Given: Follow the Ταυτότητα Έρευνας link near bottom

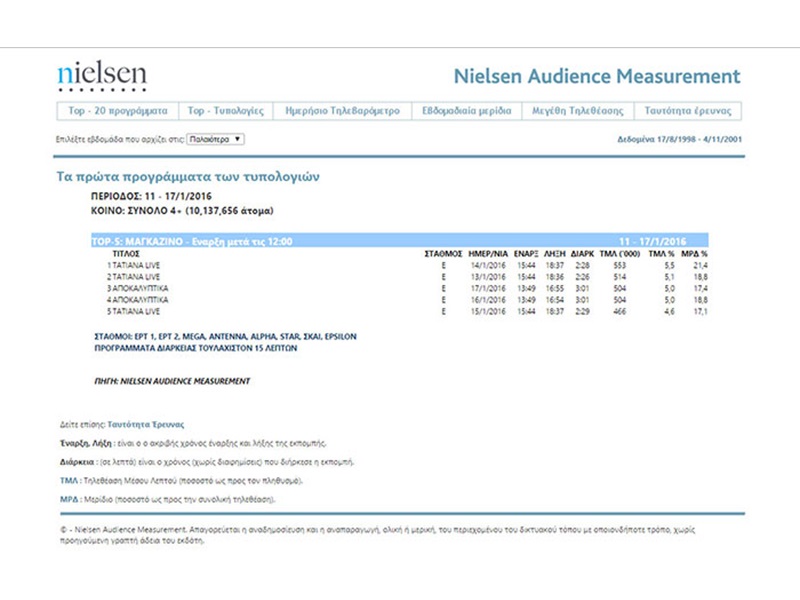Looking at the screenshot, I should pos(145,424).
